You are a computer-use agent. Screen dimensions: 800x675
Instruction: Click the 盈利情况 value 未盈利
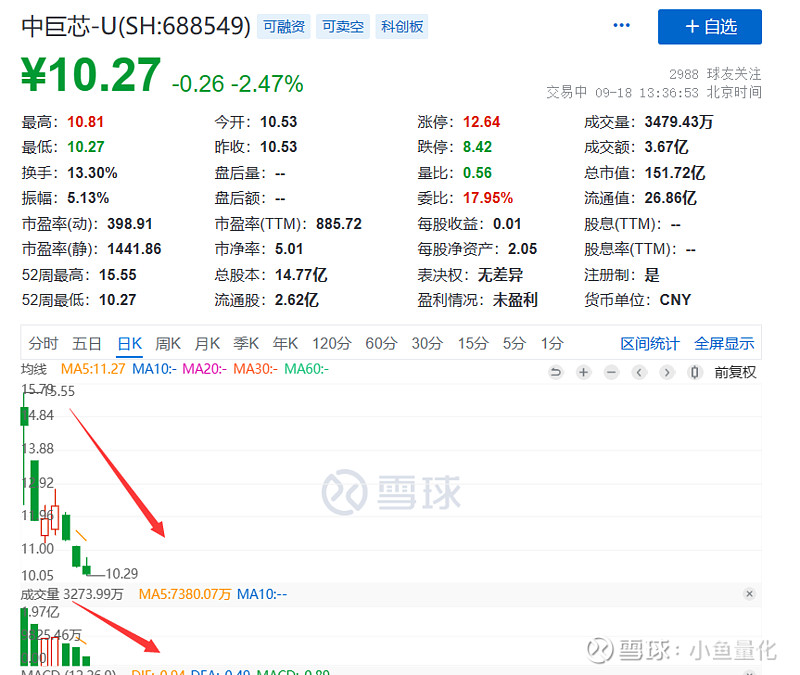click(515, 300)
